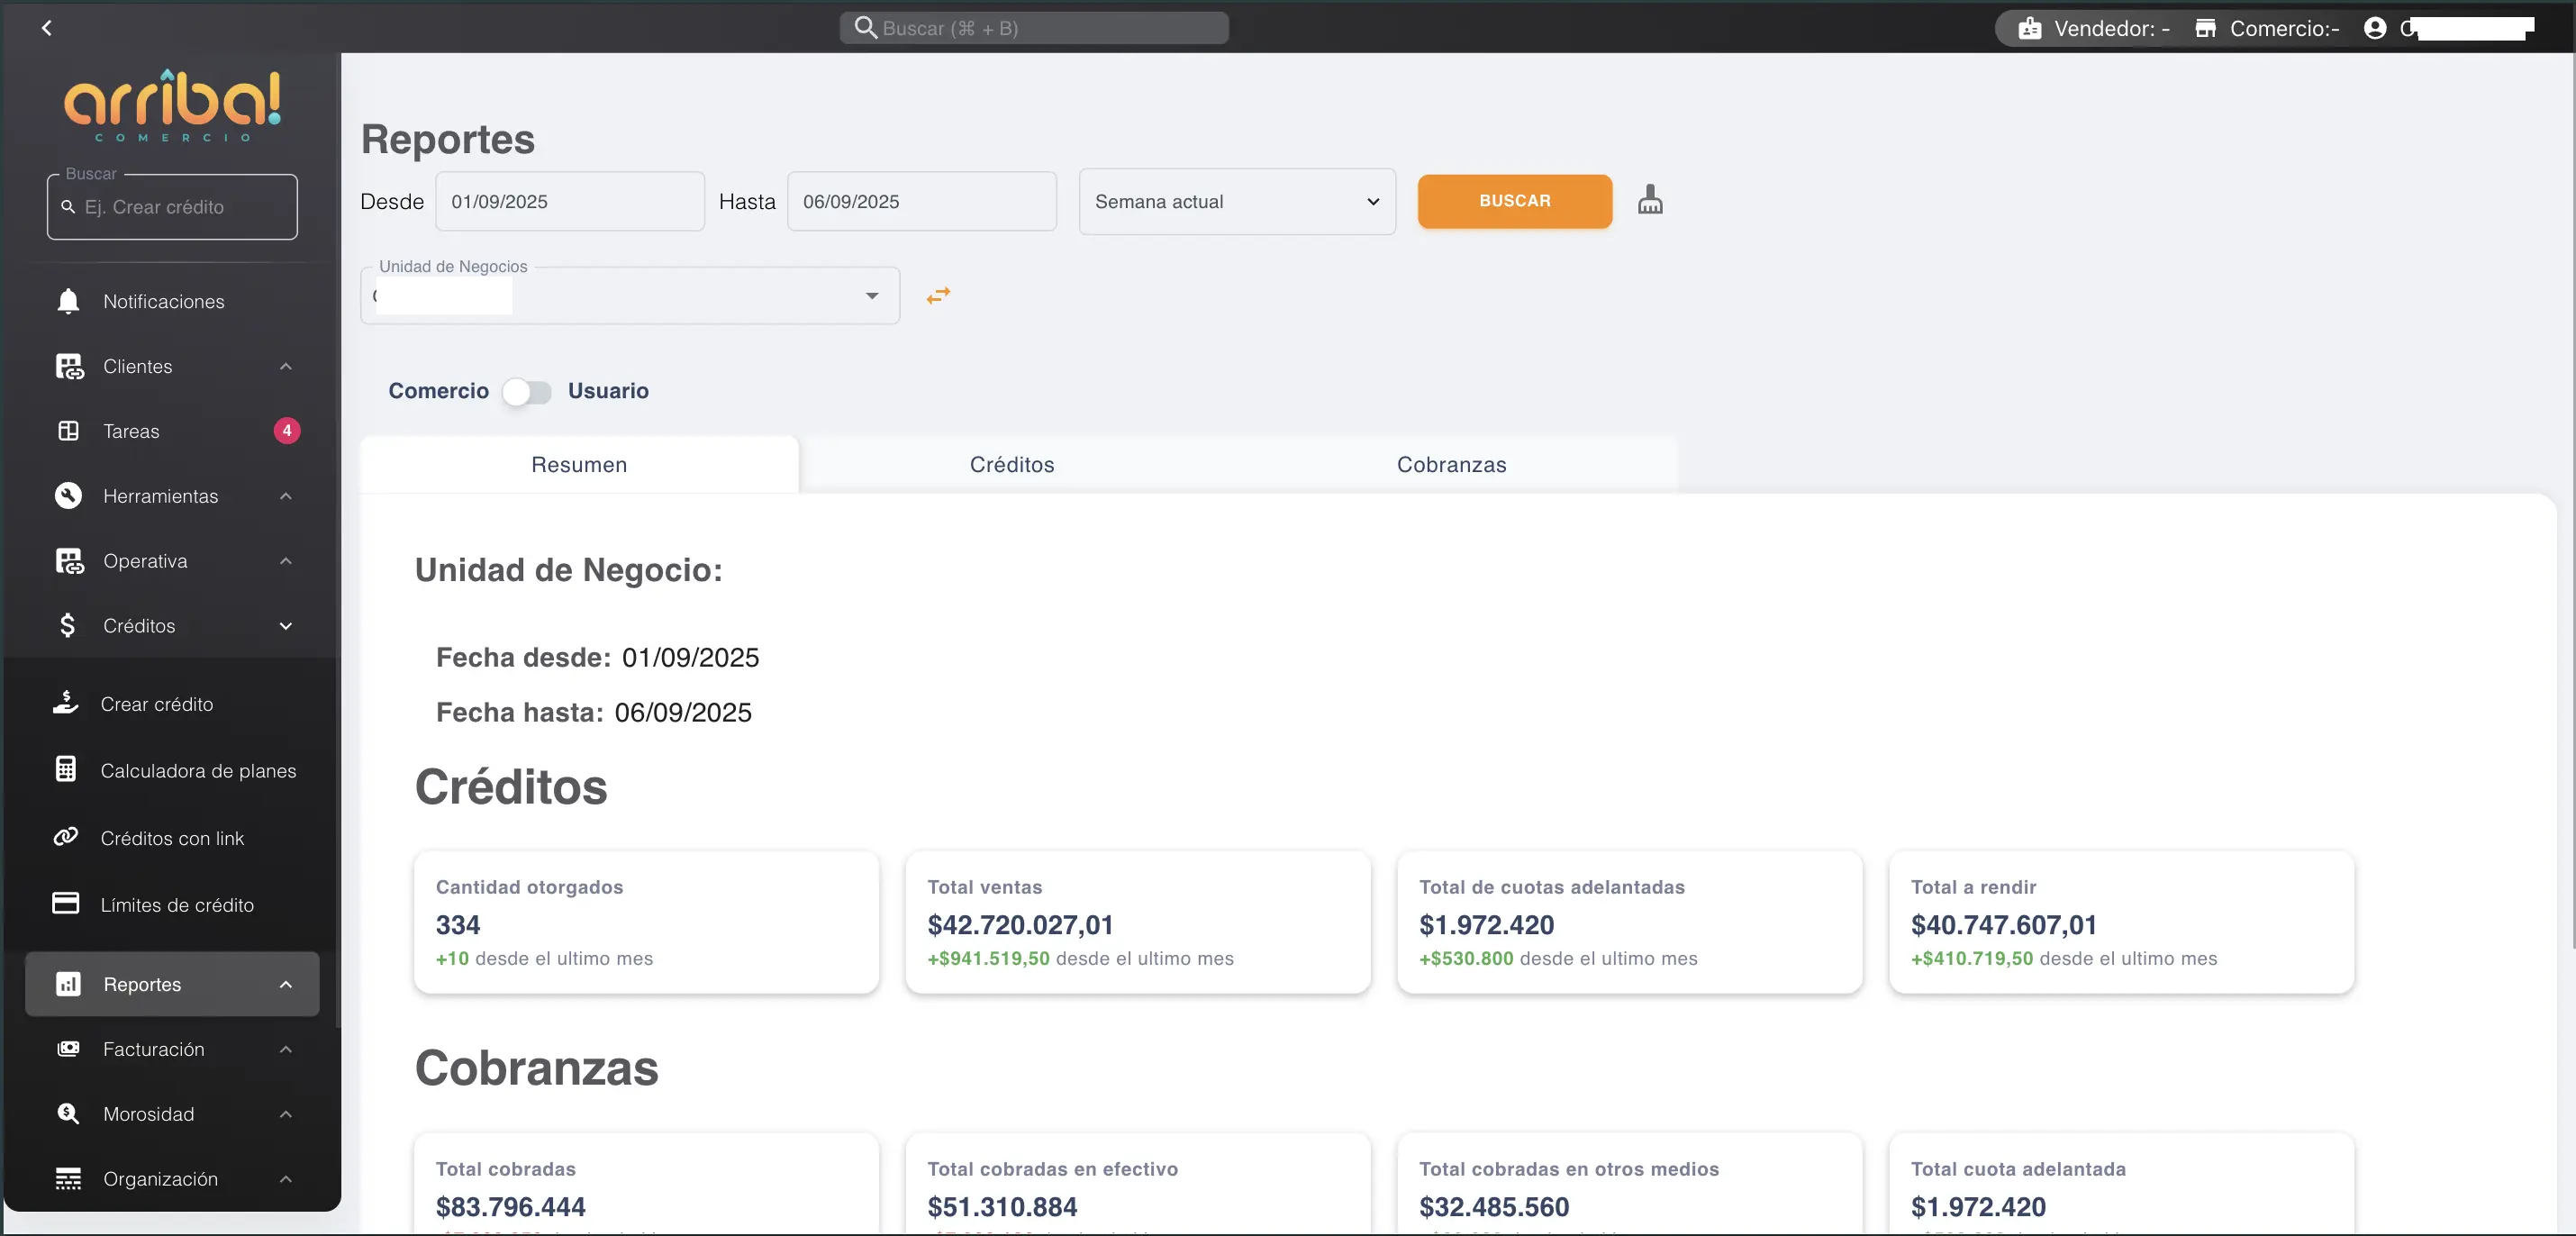Toggle Comercio/Usuario switch
This screenshot has height=1236, width=2576.
[x=527, y=391]
